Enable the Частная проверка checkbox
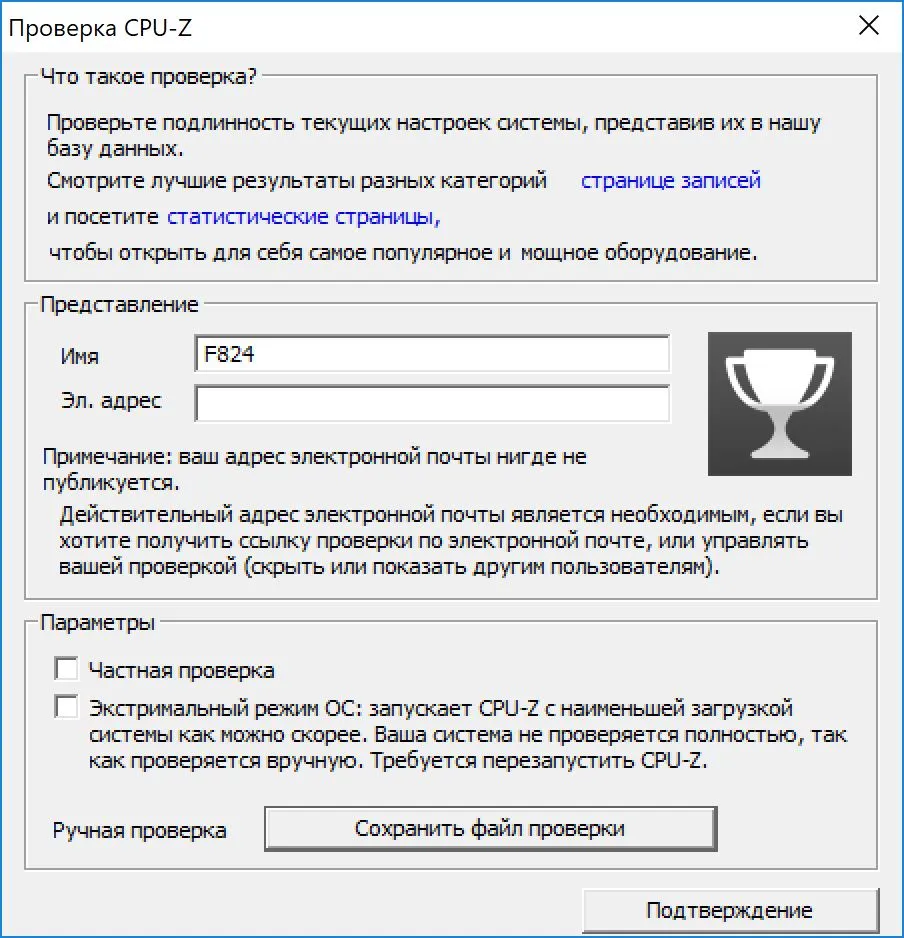Screen dimensions: 904x938 click(66, 669)
